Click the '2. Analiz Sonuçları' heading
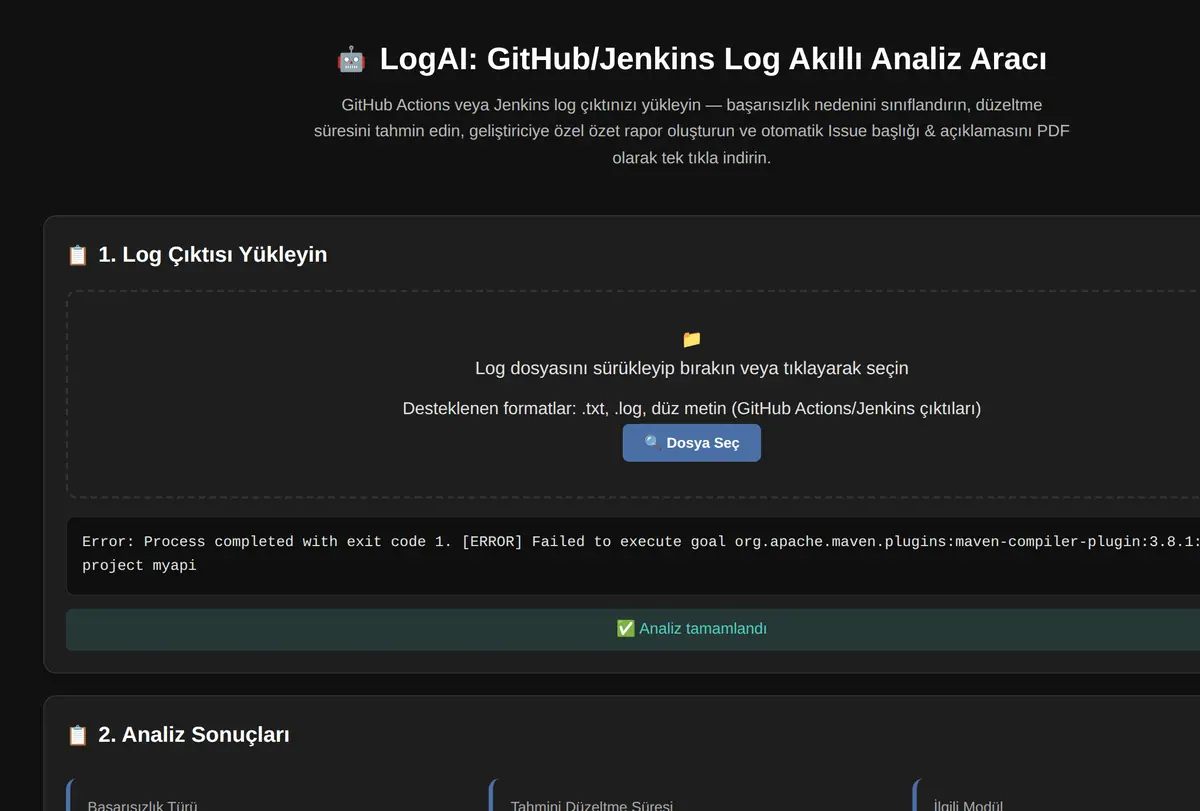The height and width of the screenshot is (811, 1200). (194, 735)
